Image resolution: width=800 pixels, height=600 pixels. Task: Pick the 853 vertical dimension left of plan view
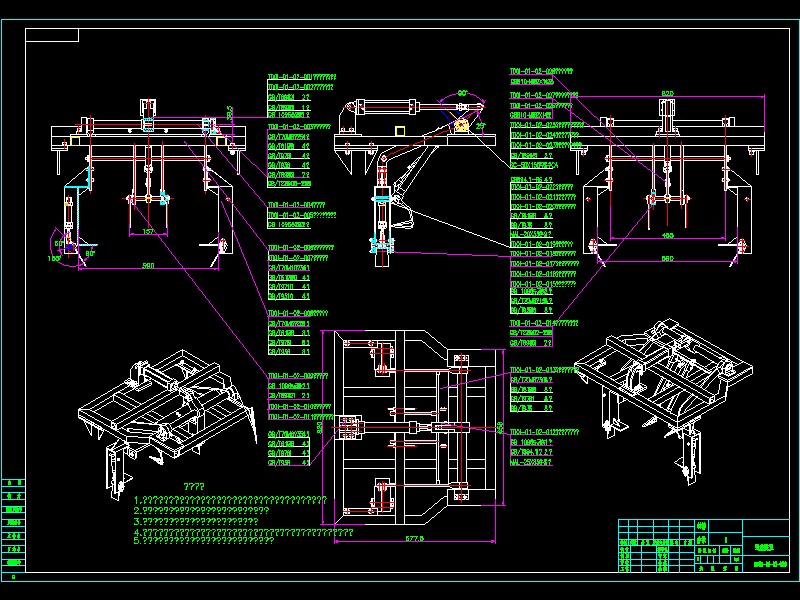(320, 427)
